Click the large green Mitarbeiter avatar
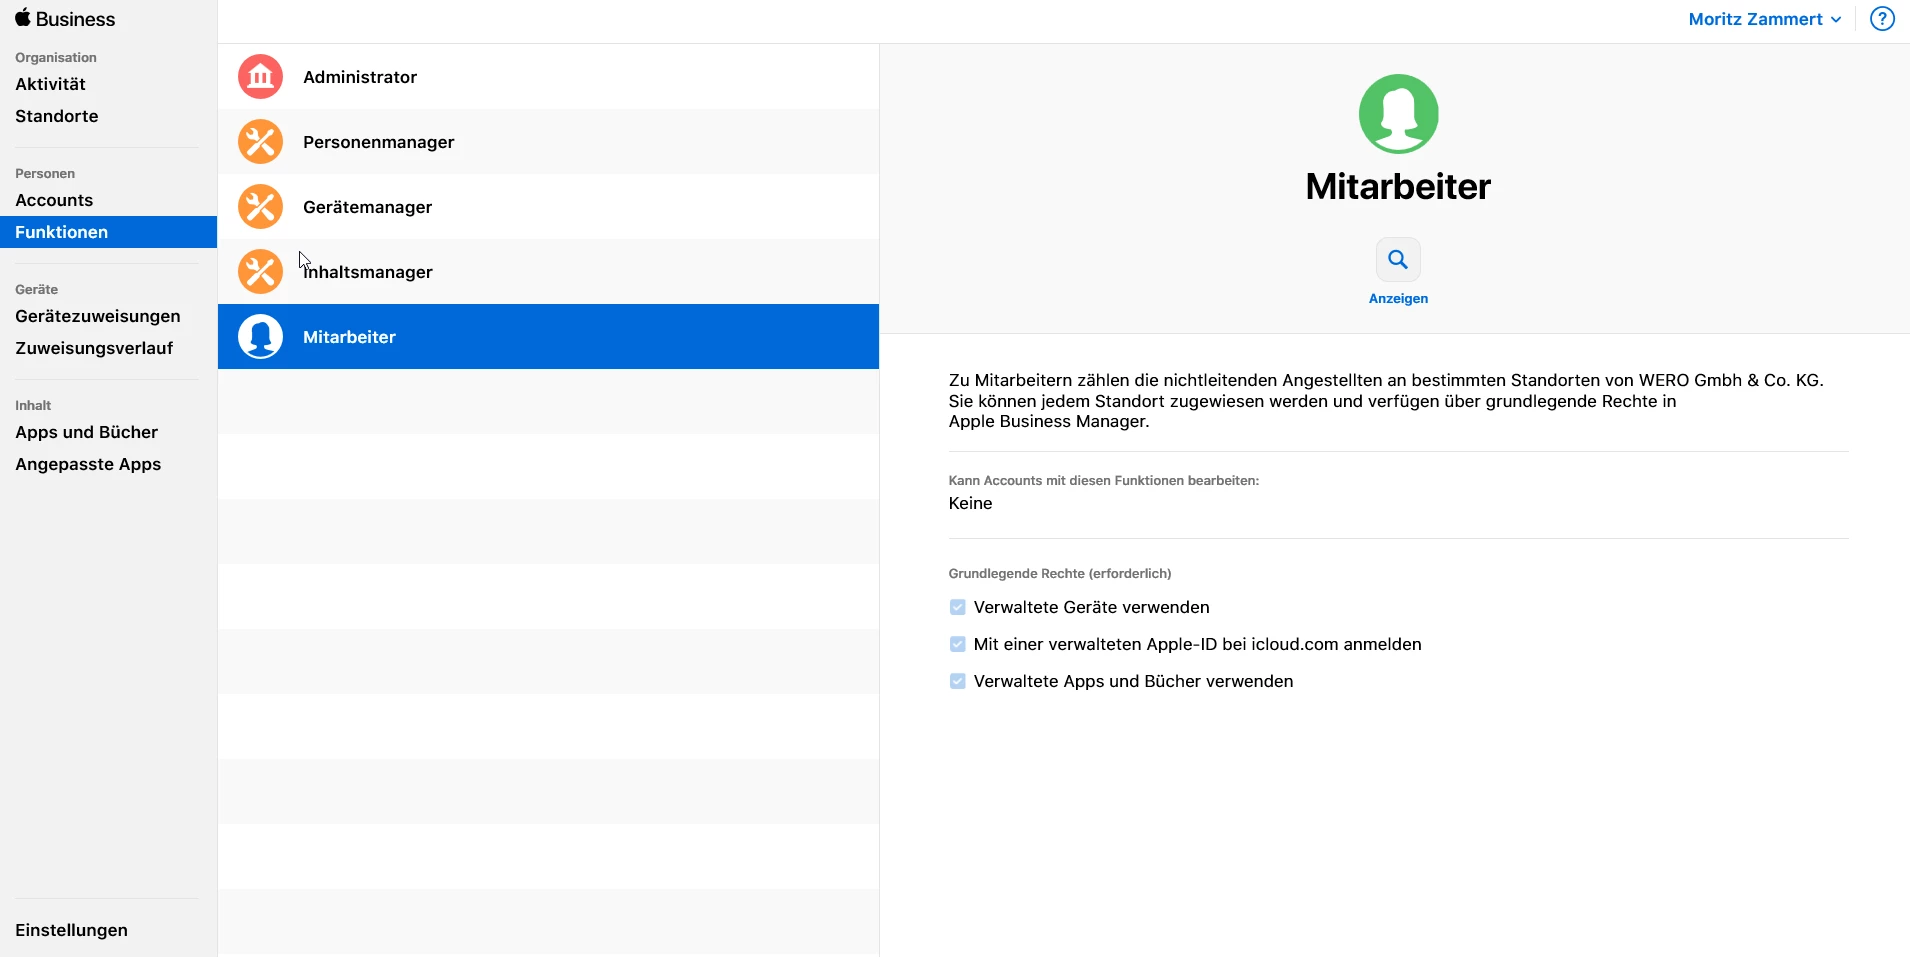This screenshot has height=957, width=1910. click(1398, 114)
